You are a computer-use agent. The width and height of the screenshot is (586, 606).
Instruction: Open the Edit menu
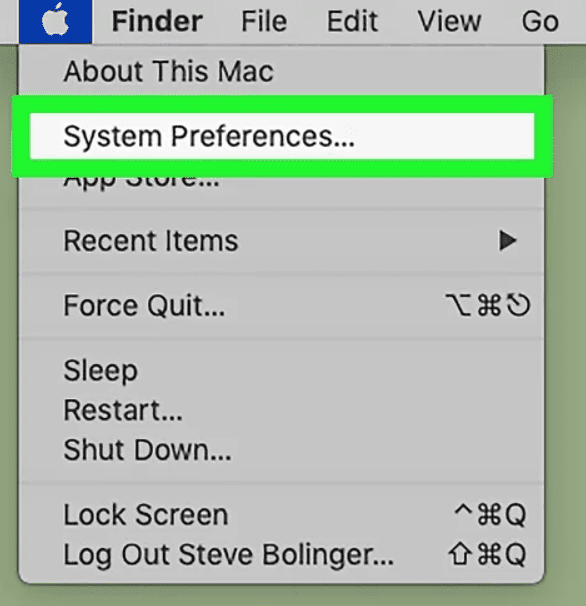352,21
